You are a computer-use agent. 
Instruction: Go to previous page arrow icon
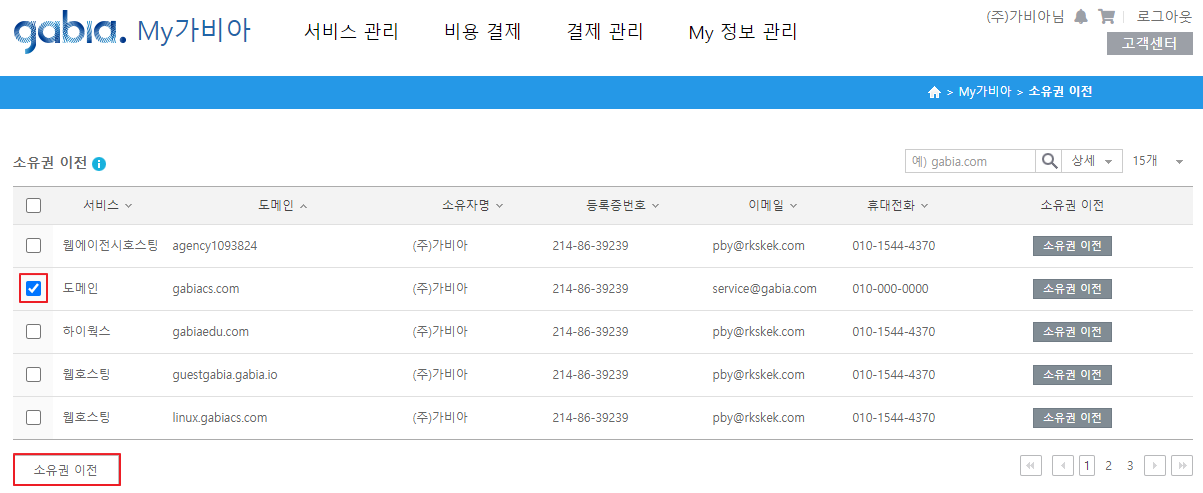point(1063,465)
